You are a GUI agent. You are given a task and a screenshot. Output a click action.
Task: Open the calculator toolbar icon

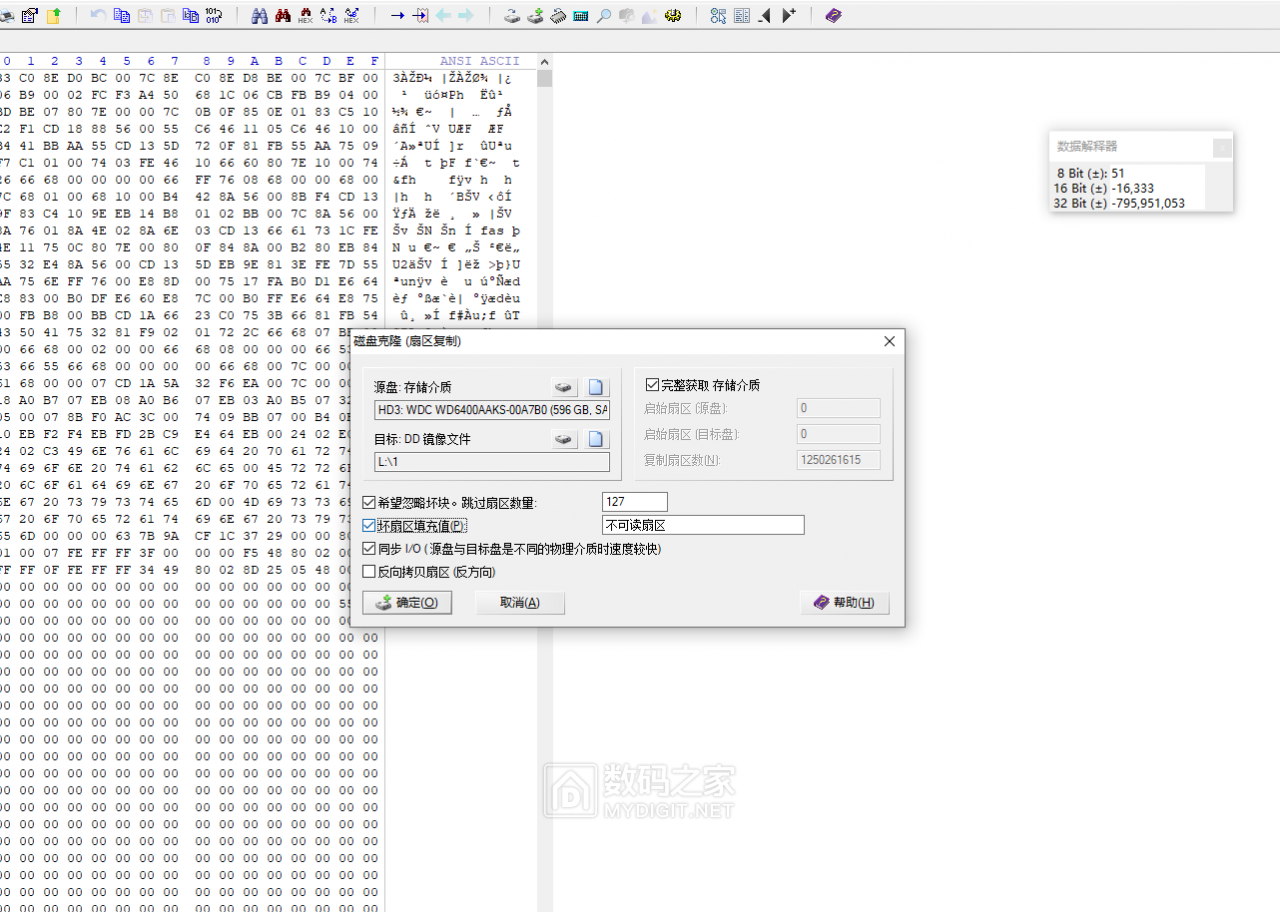(x=581, y=15)
